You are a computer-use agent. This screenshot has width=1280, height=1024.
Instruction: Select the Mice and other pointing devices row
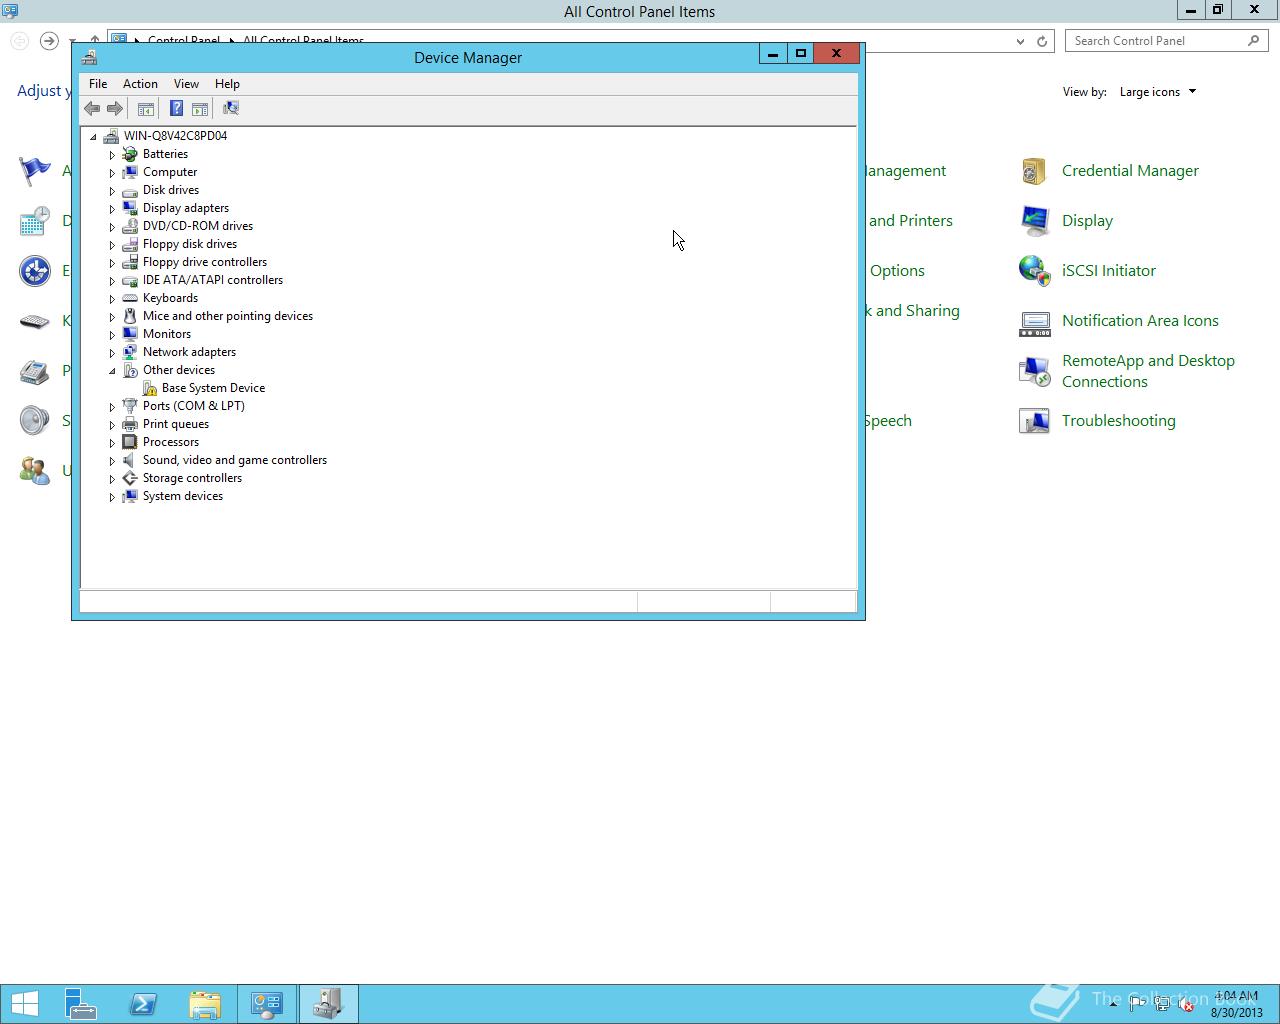(228, 316)
